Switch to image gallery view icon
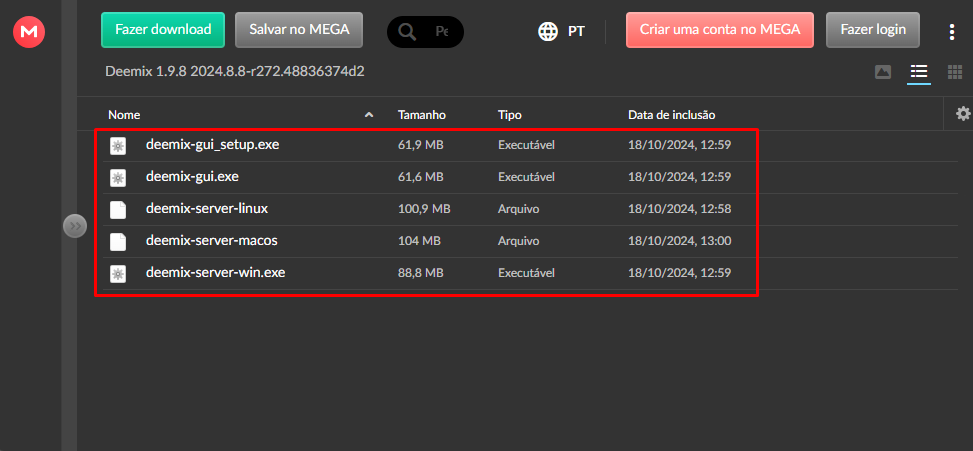973x451 pixels. (x=883, y=72)
